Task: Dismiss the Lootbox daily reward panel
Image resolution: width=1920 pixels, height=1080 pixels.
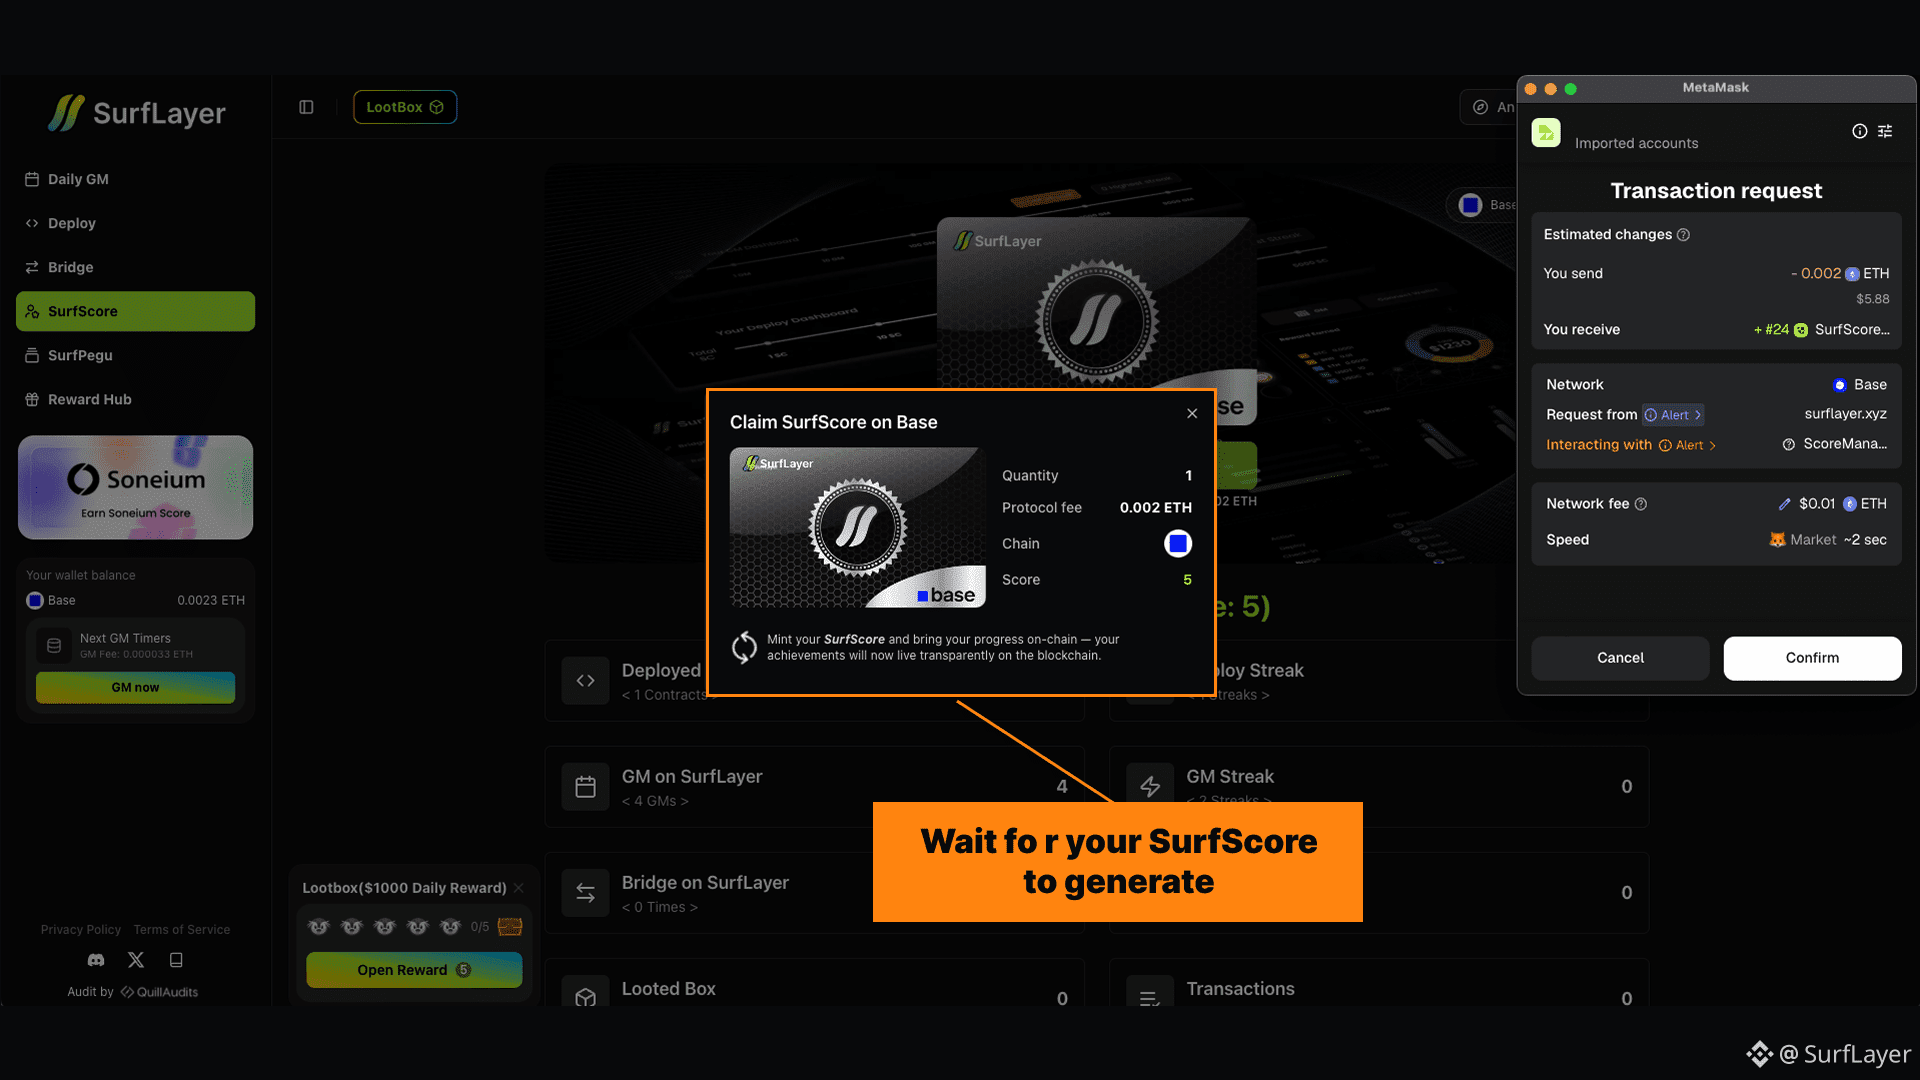Action: (x=518, y=888)
